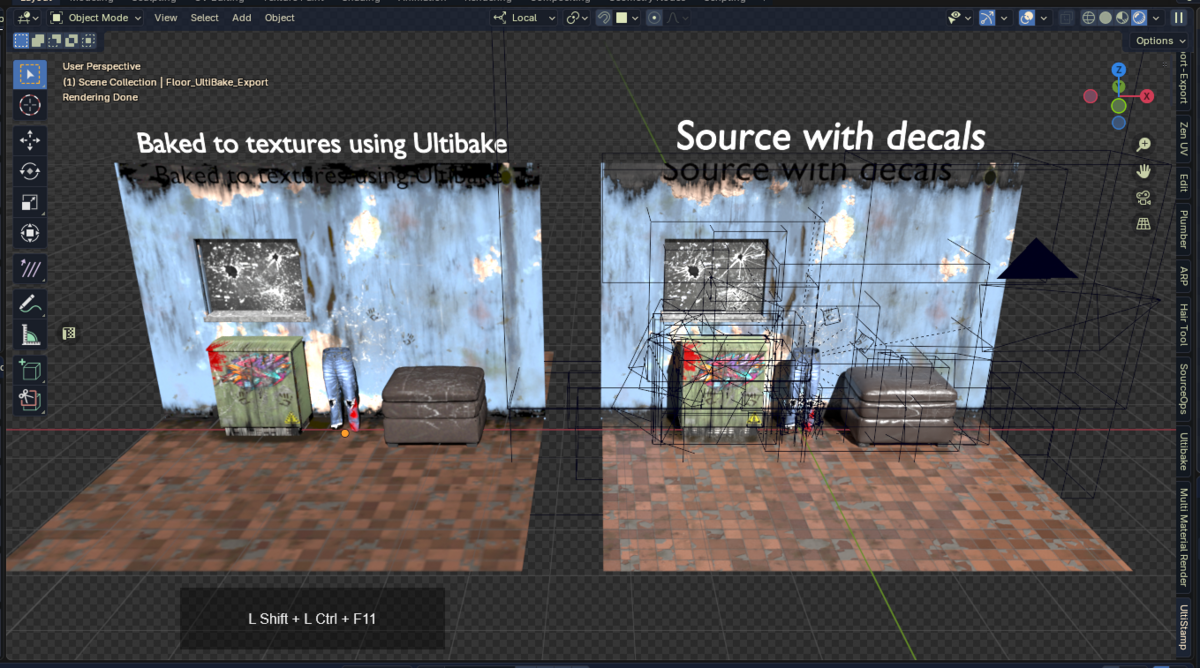Choose Intersect selection mode icon
This screenshot has height=668, width=1200.
pyautogui.click(x=88, y=41)
